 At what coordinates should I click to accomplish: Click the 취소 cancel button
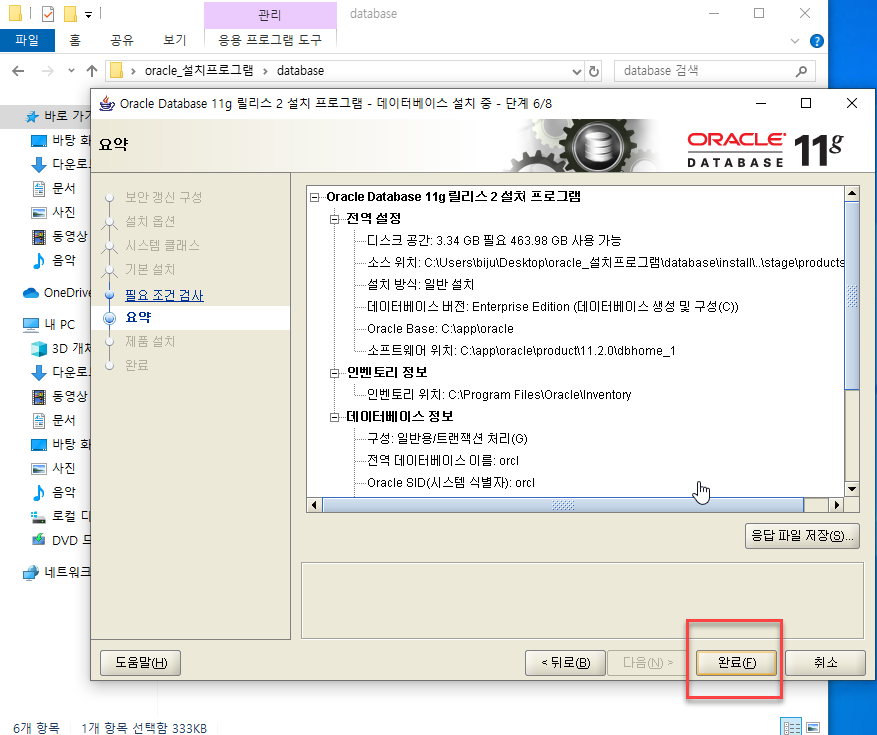(825, 663)
